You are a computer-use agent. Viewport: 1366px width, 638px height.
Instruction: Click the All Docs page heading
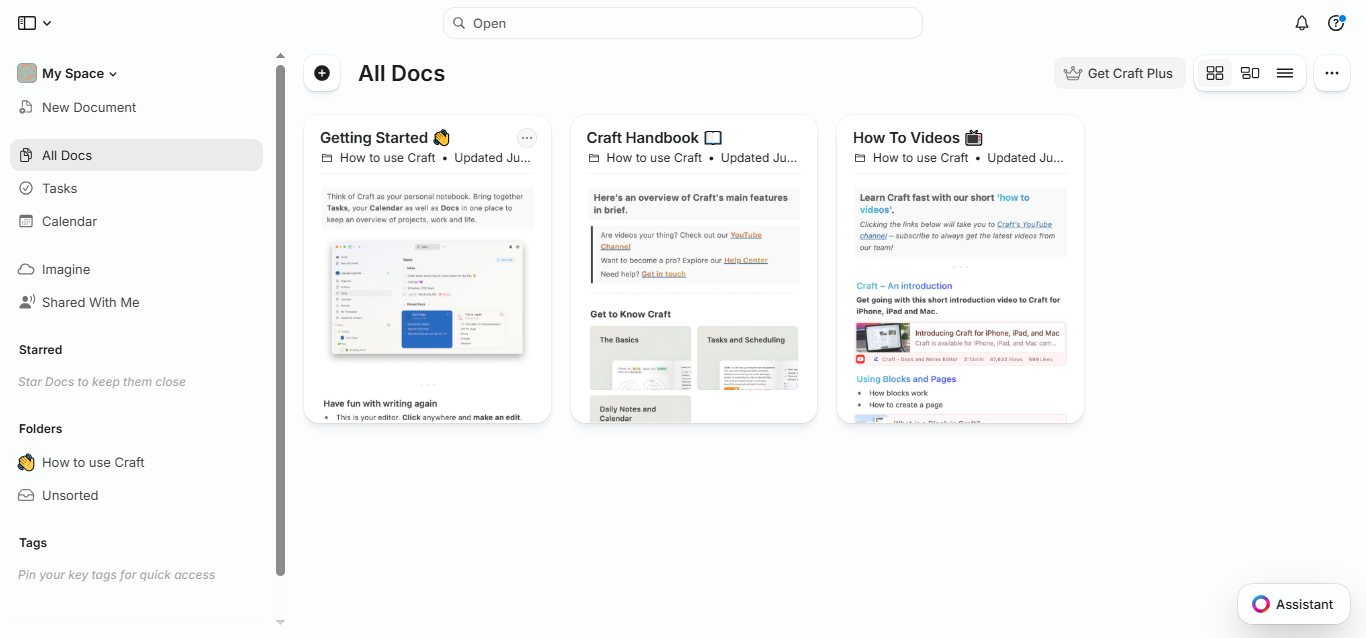pos(401,73)
